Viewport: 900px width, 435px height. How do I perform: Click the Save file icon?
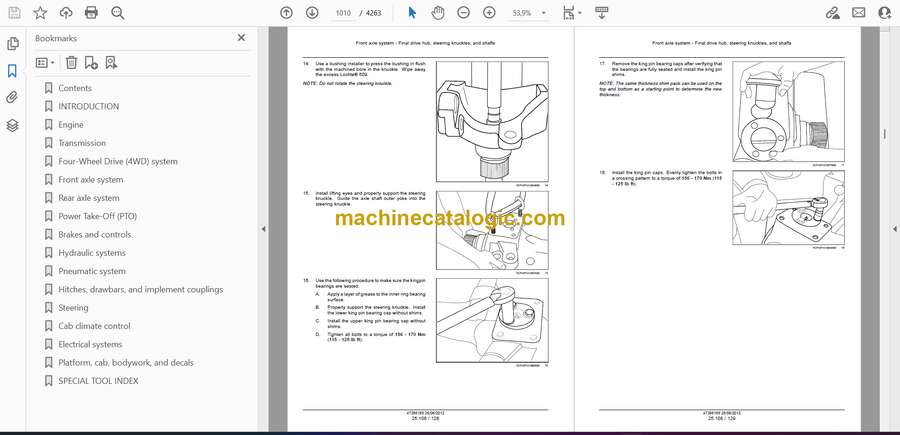point(14,13)
